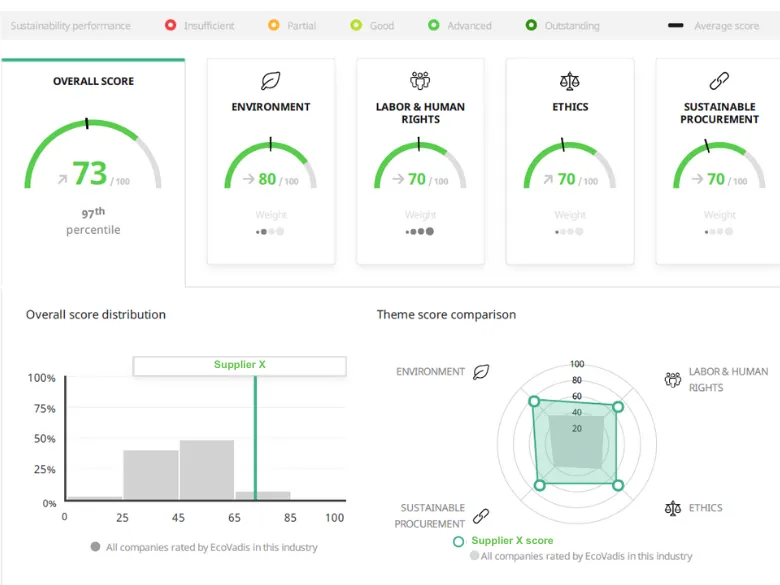
Task: Click the histogram bar between 25 and 45
Action: point(151,475)
